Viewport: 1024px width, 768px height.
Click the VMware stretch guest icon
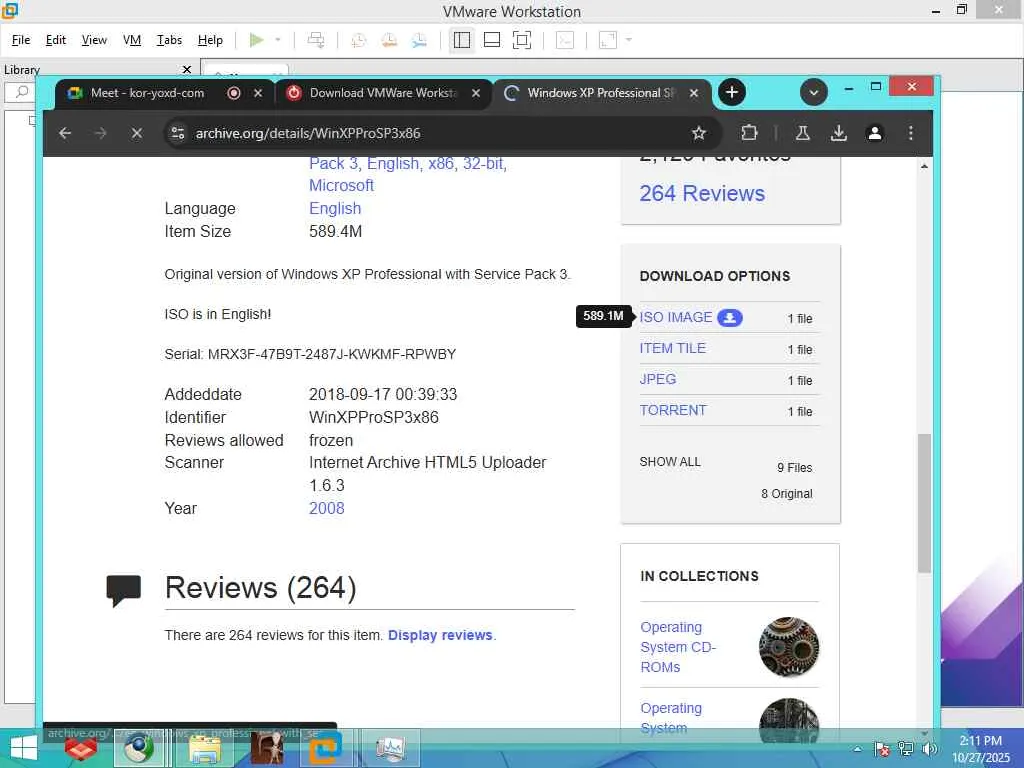tap(608, 40)
